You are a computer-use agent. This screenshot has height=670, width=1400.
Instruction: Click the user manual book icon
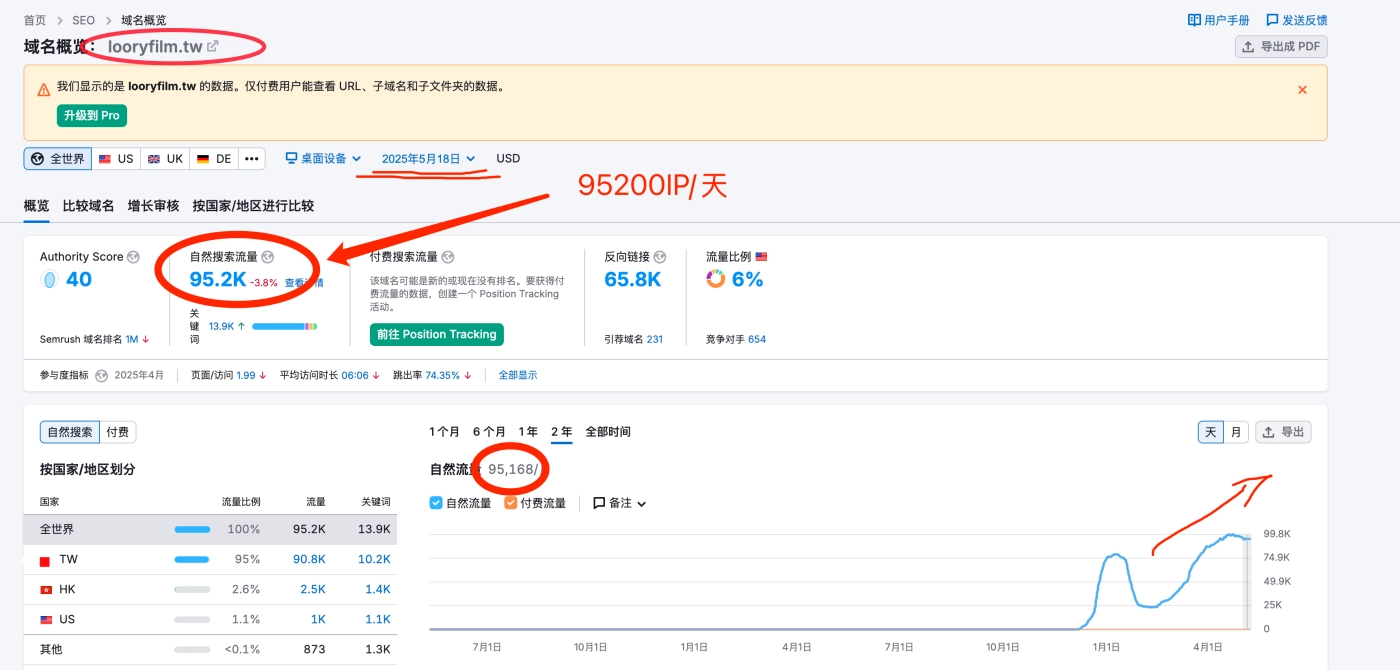coord(1194,20)
